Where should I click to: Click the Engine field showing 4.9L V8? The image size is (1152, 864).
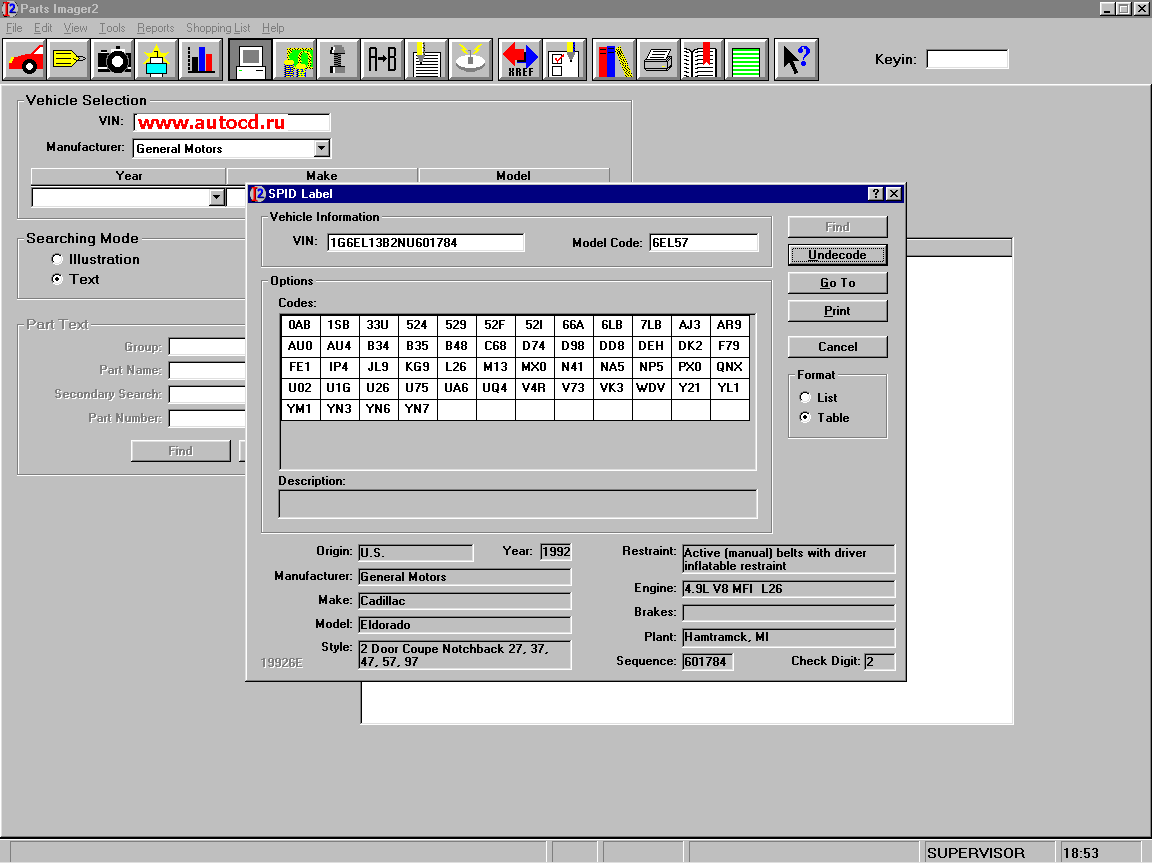tap(788, 588)
